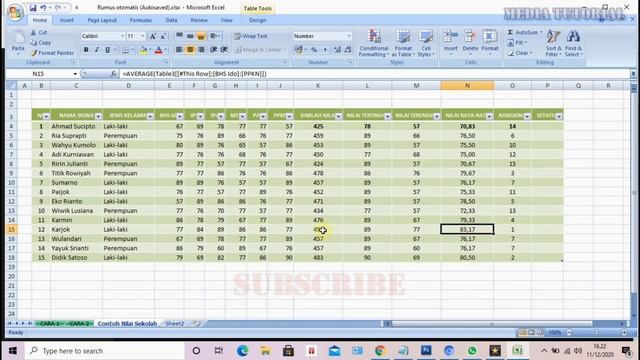
Task: Click the Insert Function fx icon
Action: (x=113, y=74)
